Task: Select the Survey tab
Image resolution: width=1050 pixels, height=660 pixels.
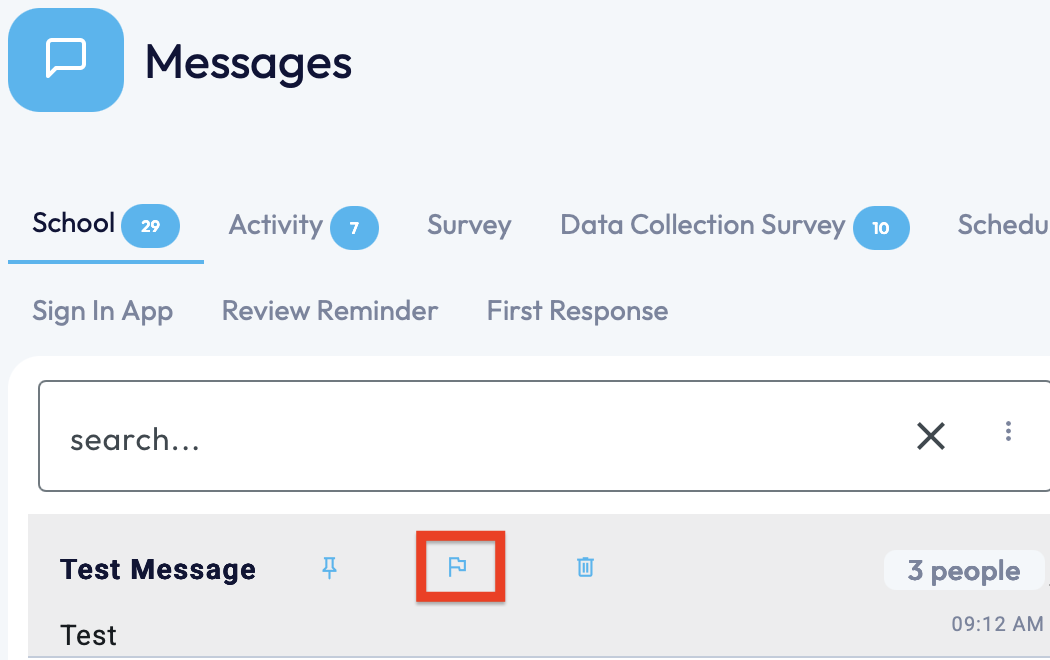Action: pos(469,225)
